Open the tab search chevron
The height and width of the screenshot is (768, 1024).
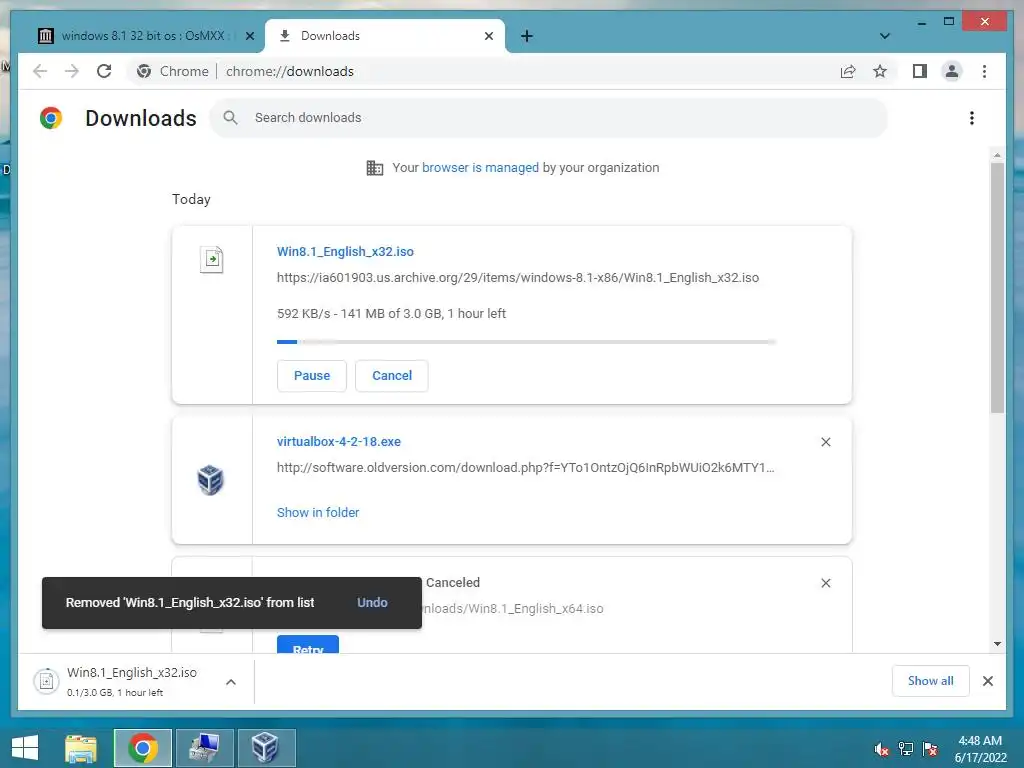tap(885, 36)
